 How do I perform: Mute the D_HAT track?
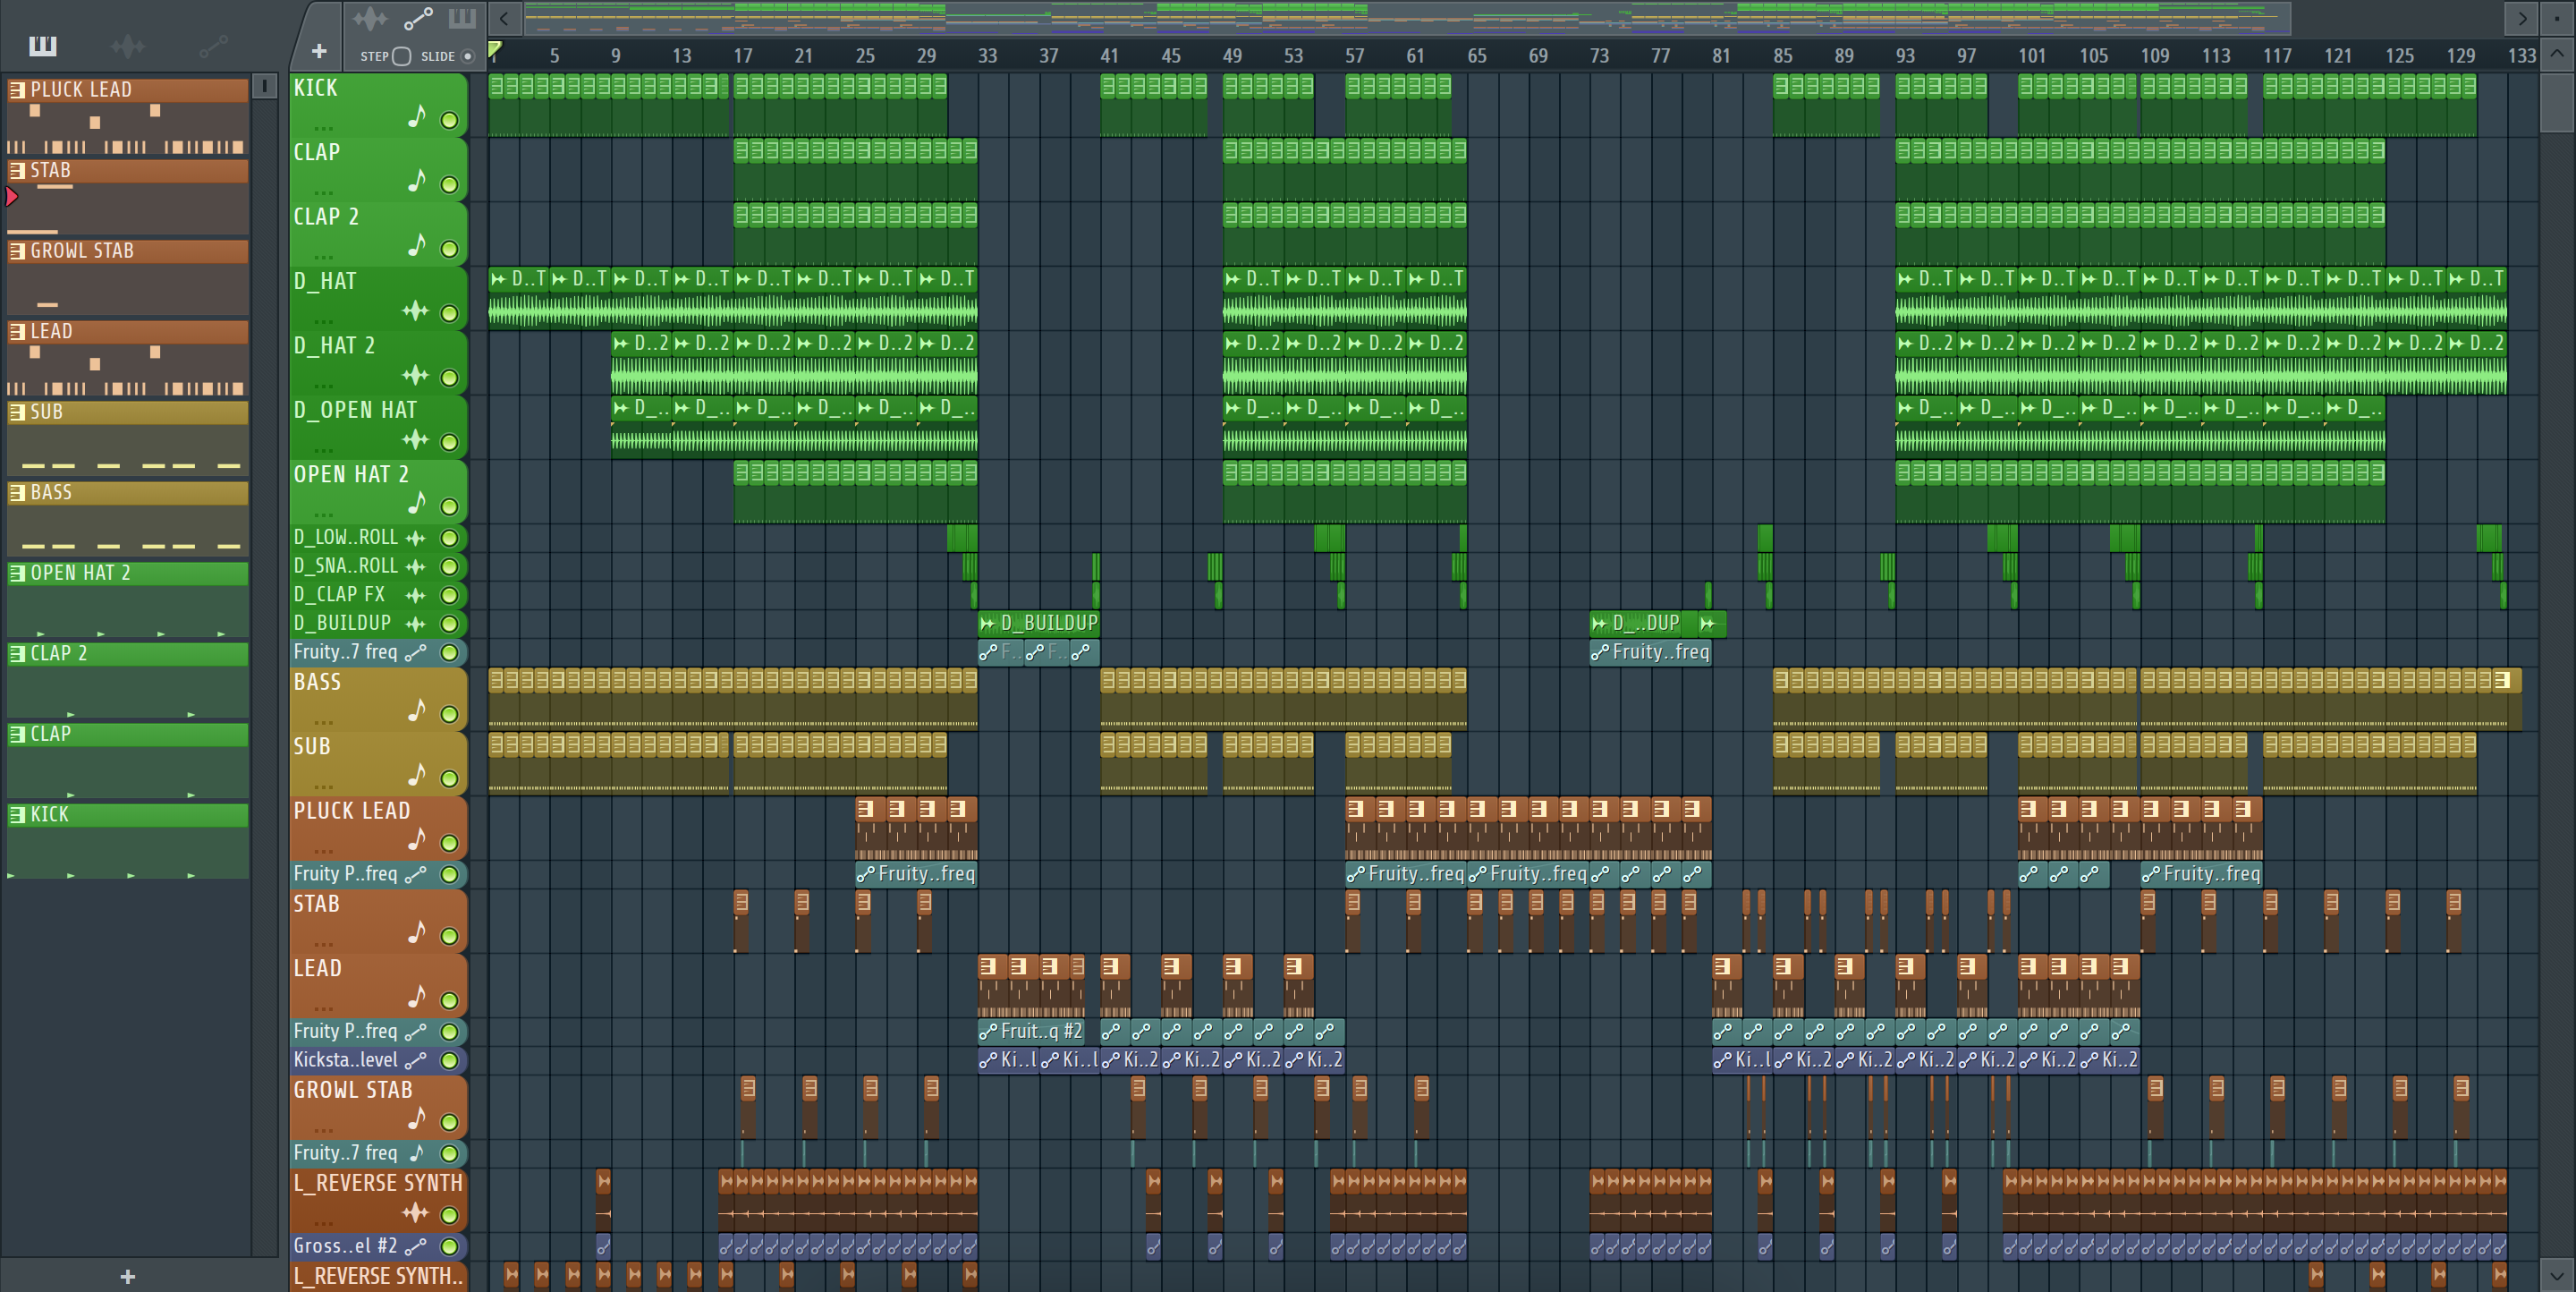click(450, 313)
